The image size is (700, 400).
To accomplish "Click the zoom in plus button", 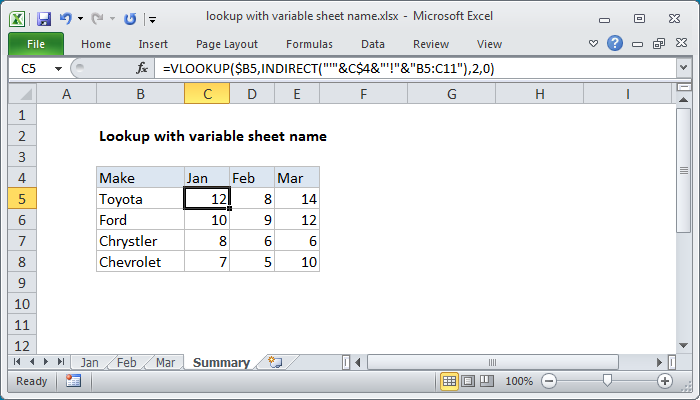I will pos(664,381).
